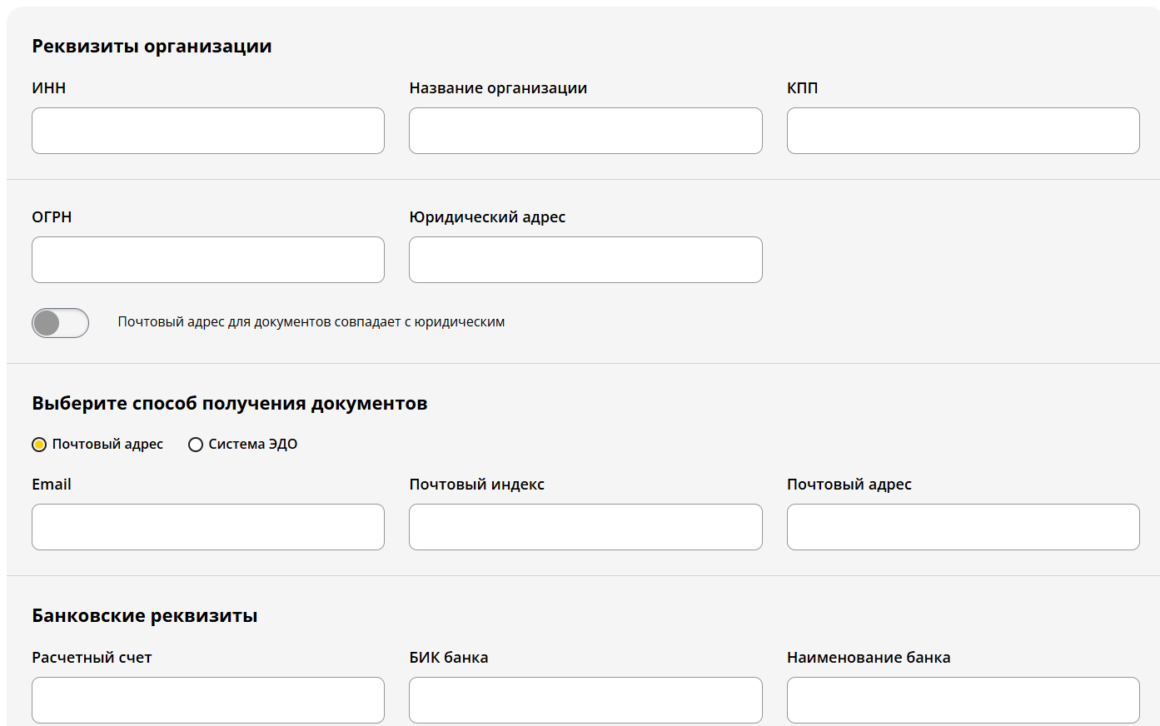
Task: Choose the Система ЭДО radio option
Action: click(x=195, y=445)
